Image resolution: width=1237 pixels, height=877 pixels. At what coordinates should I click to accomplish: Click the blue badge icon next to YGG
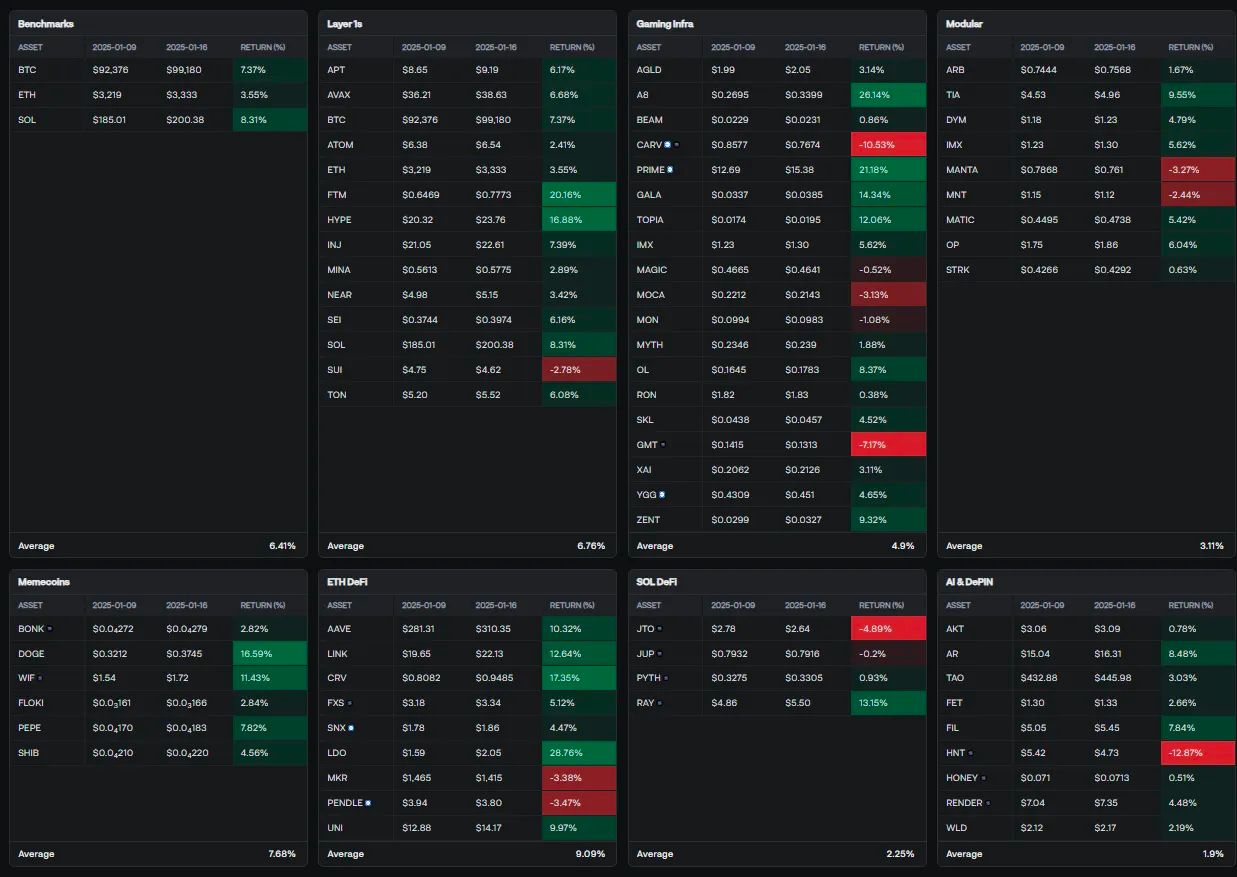(662, 495)
